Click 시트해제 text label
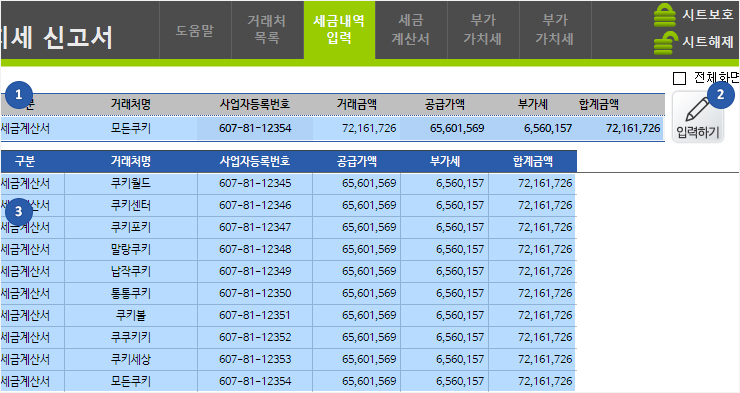 pyautogui.click(x=708, y=42)
